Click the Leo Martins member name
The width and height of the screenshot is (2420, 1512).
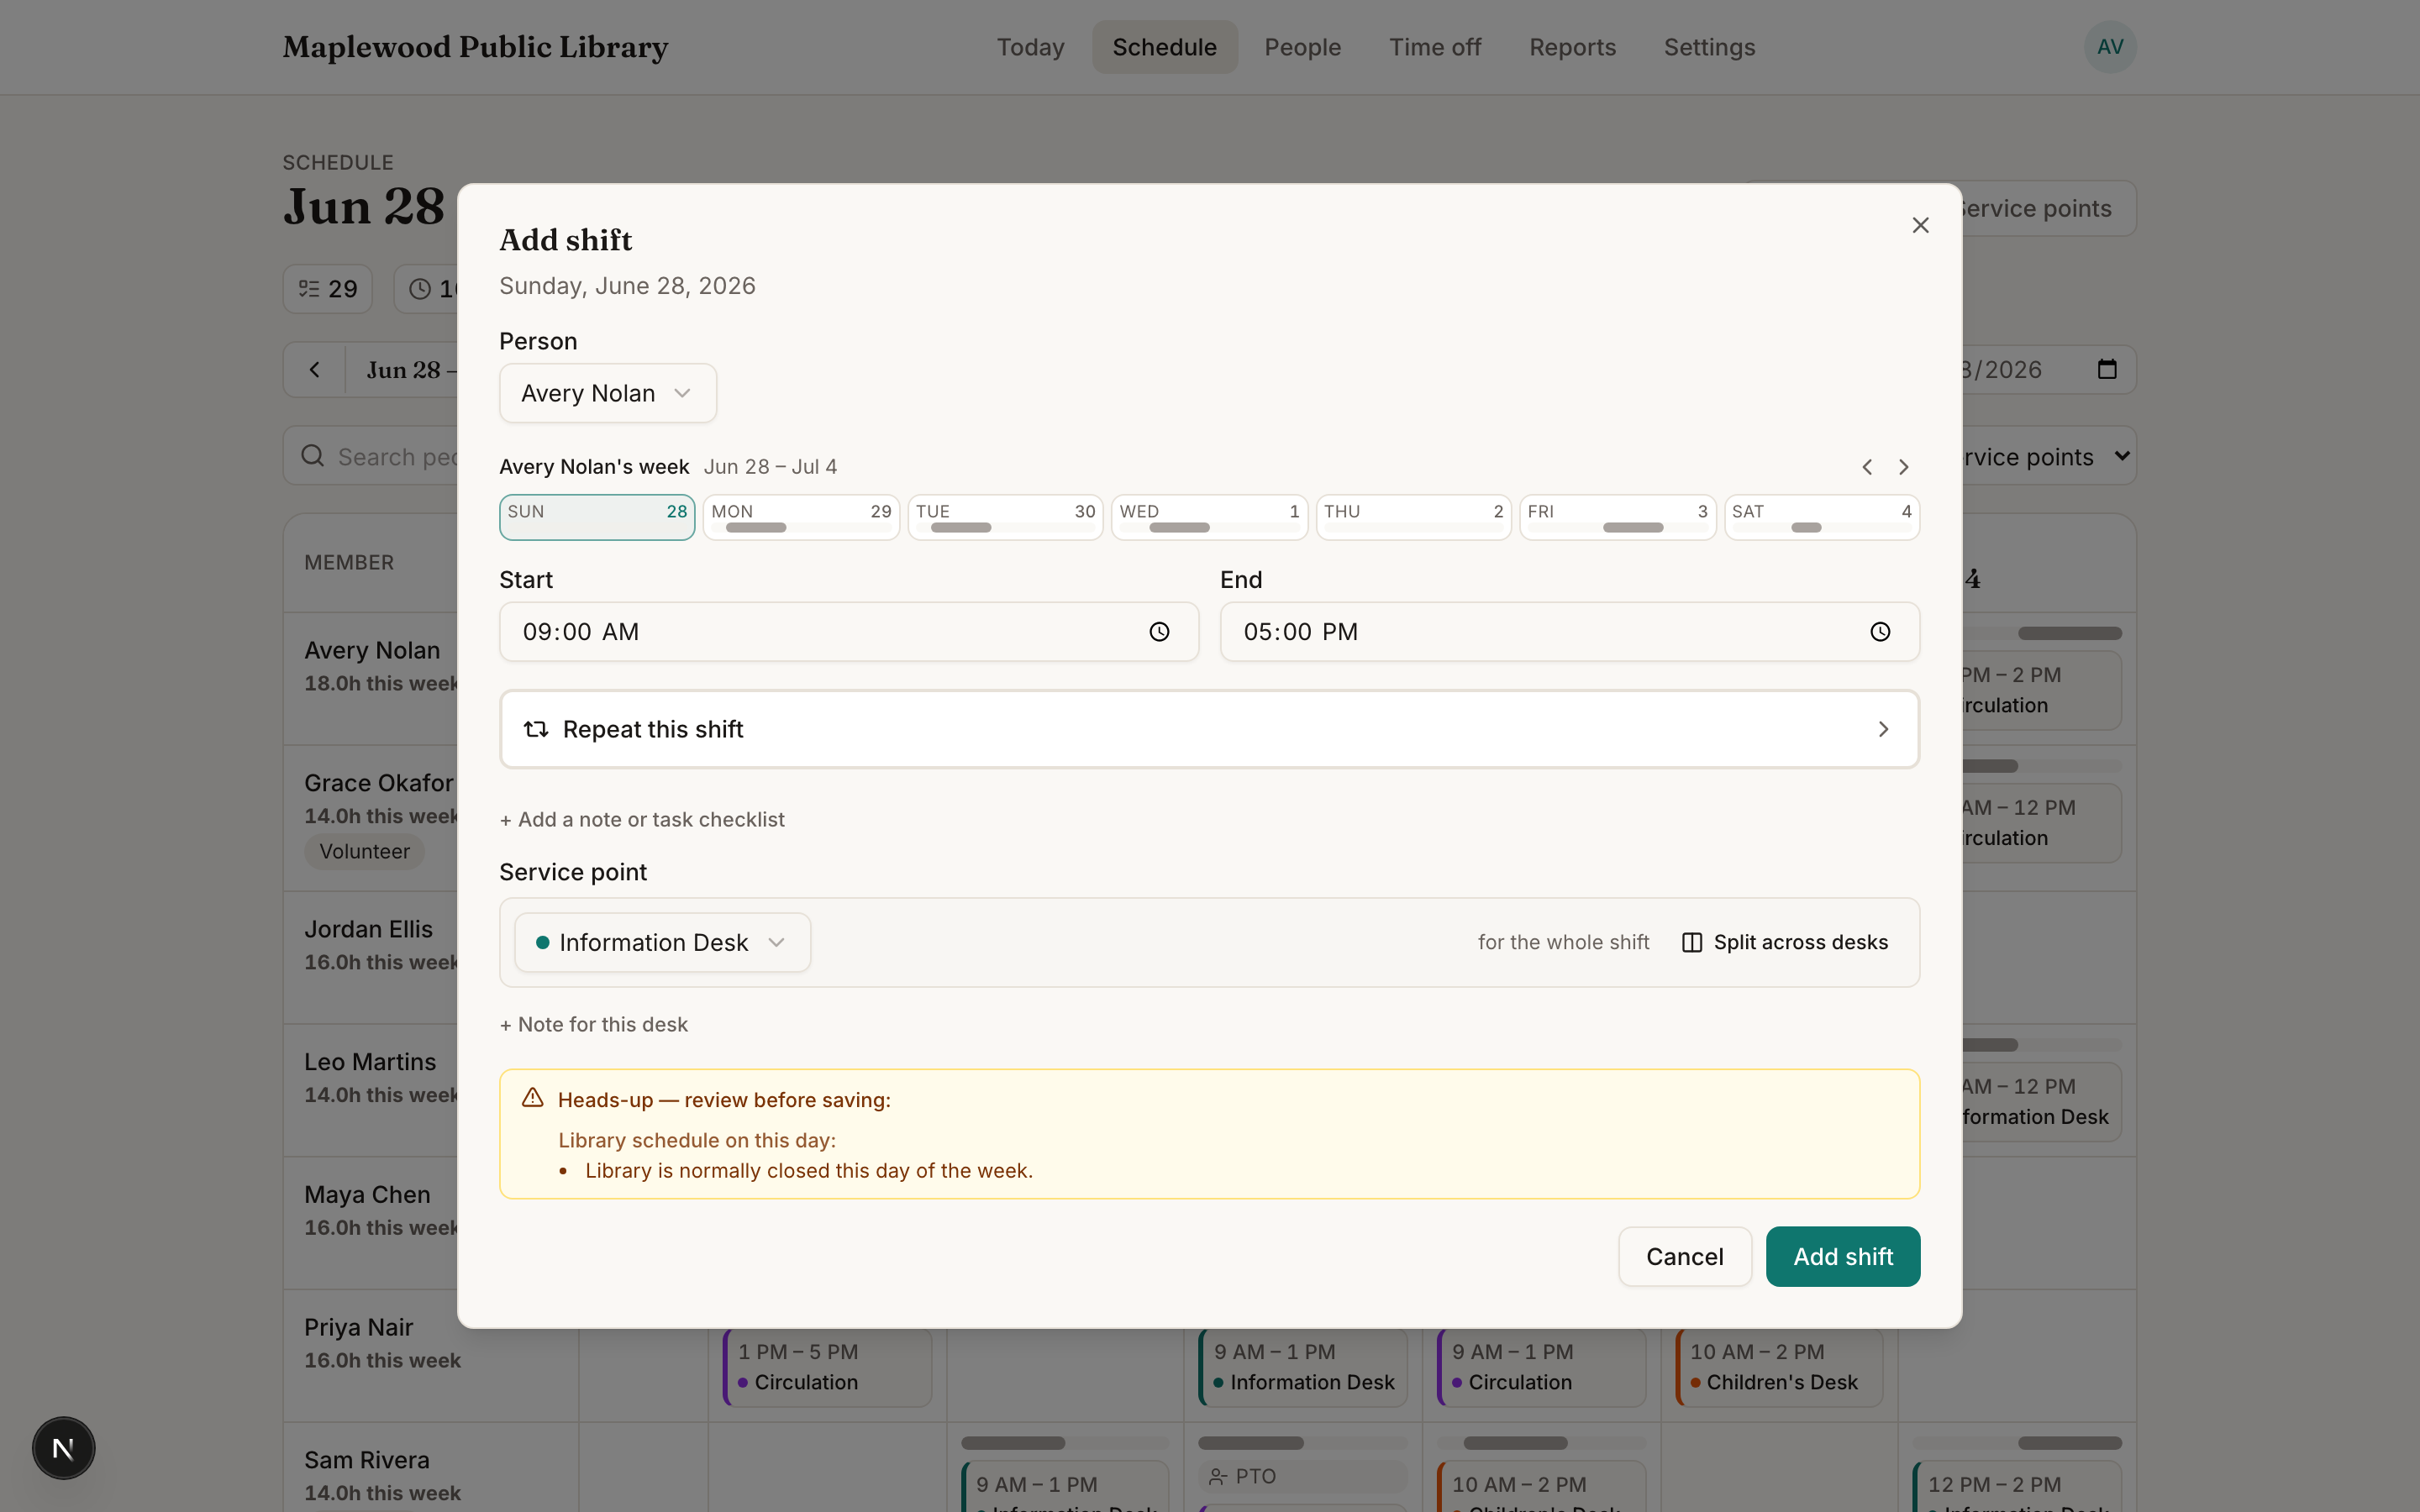coord(370,1062)
